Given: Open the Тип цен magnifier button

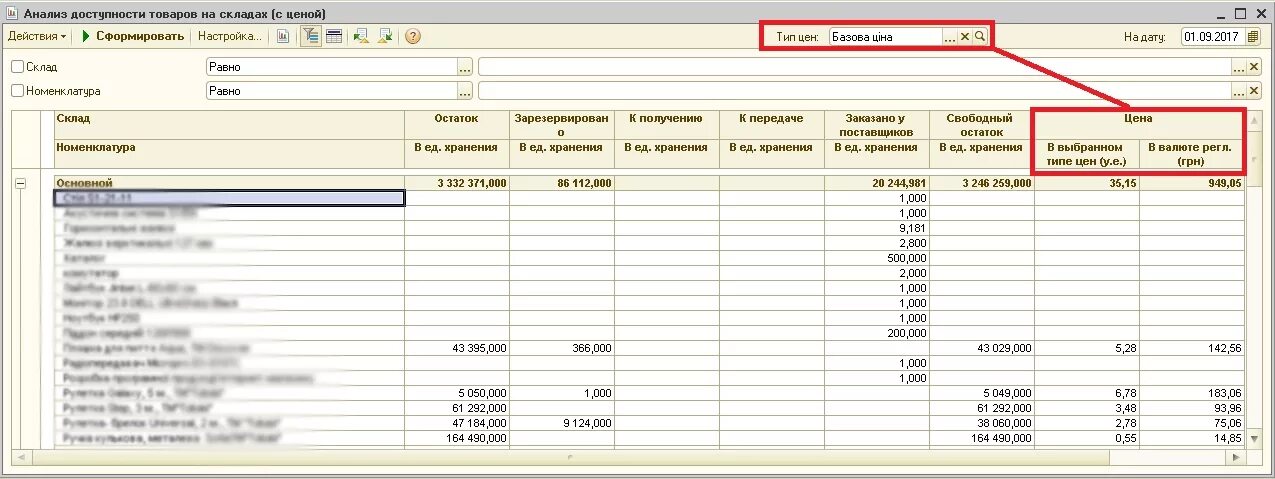Looking at the screenshot, I should click(x=980, y=36).
